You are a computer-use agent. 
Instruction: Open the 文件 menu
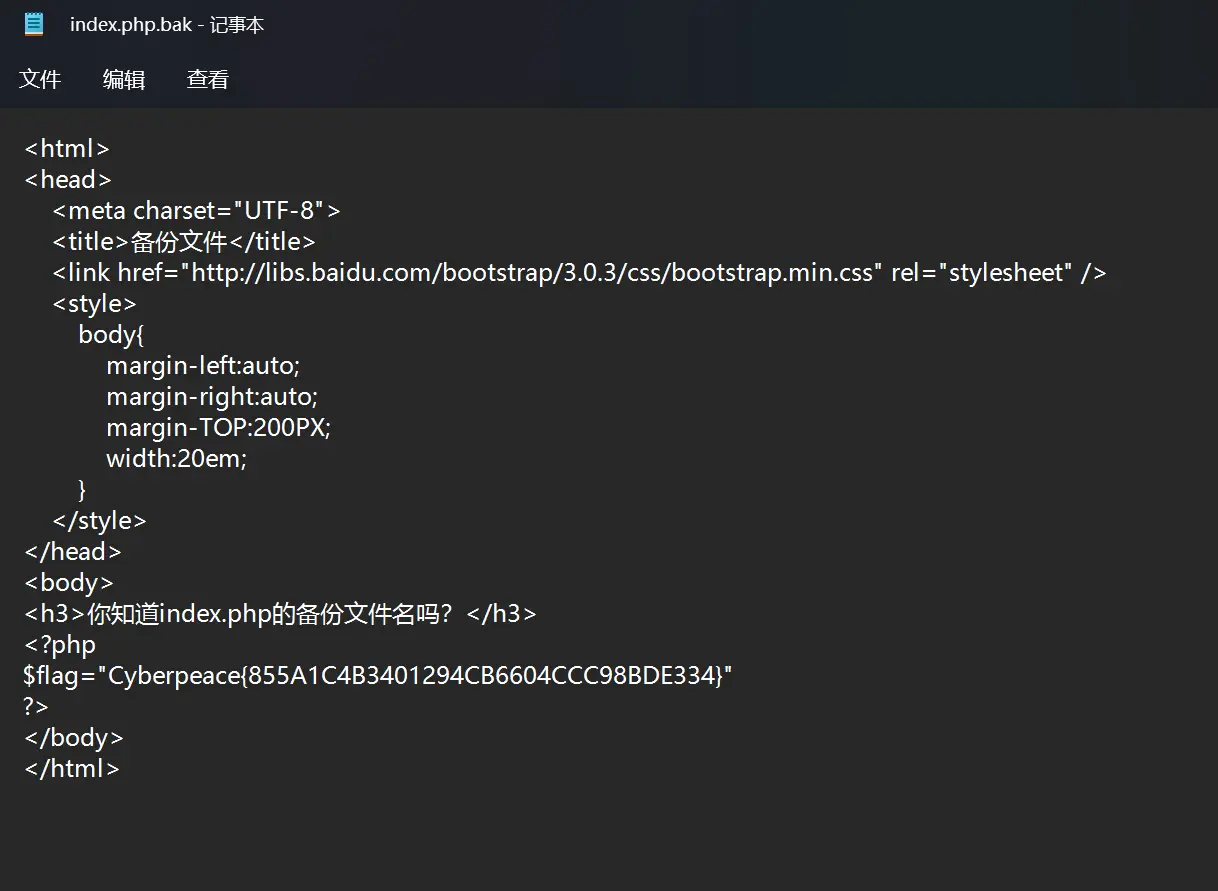point(40,79)
